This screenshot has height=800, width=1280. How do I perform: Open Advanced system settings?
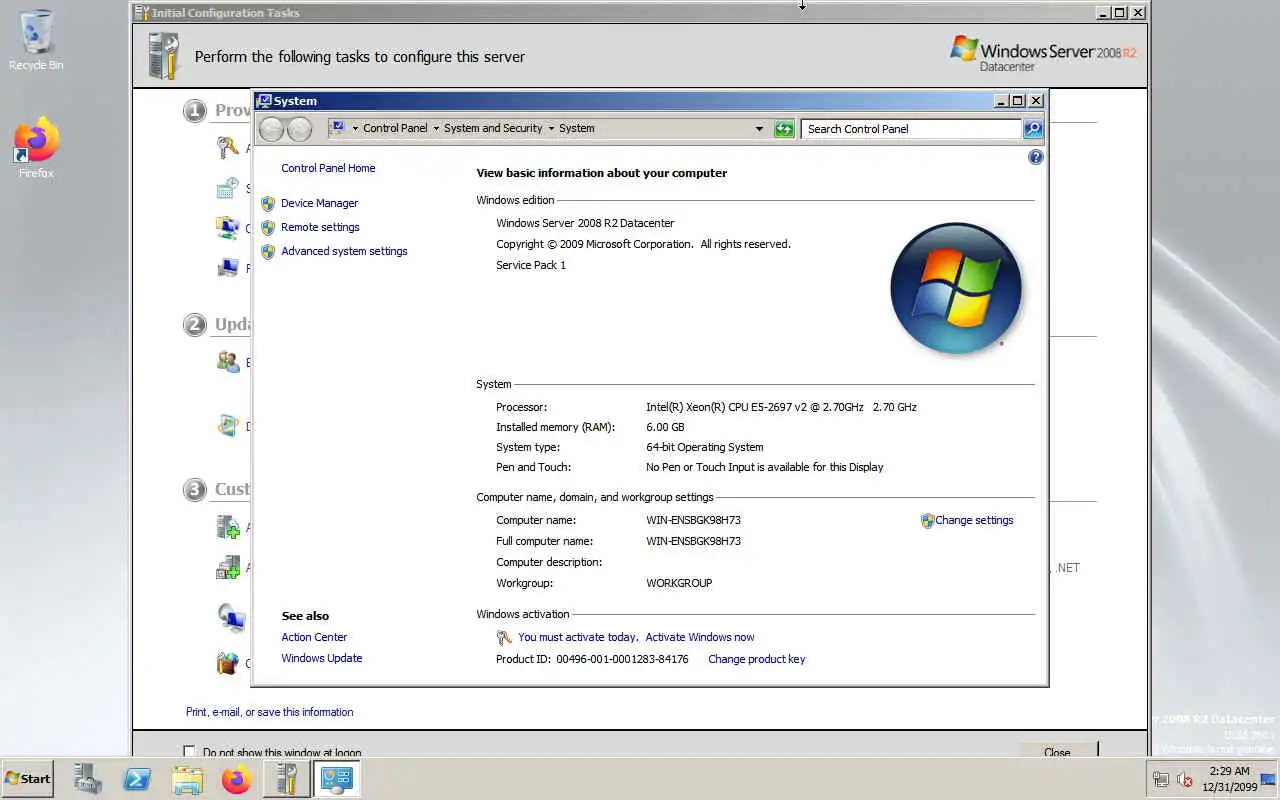[344, 251]
